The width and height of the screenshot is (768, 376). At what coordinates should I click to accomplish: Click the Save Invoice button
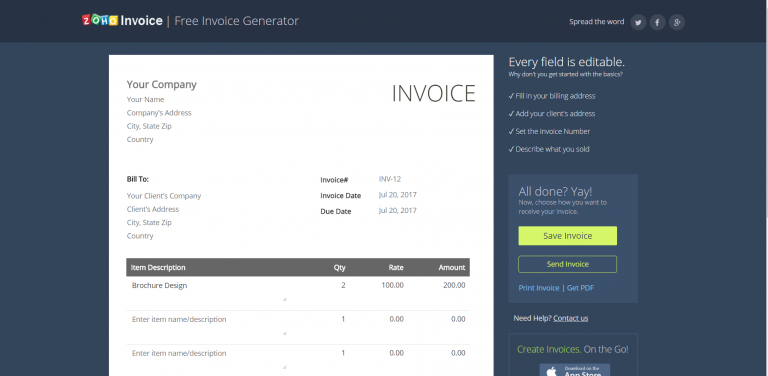(568, 236)
